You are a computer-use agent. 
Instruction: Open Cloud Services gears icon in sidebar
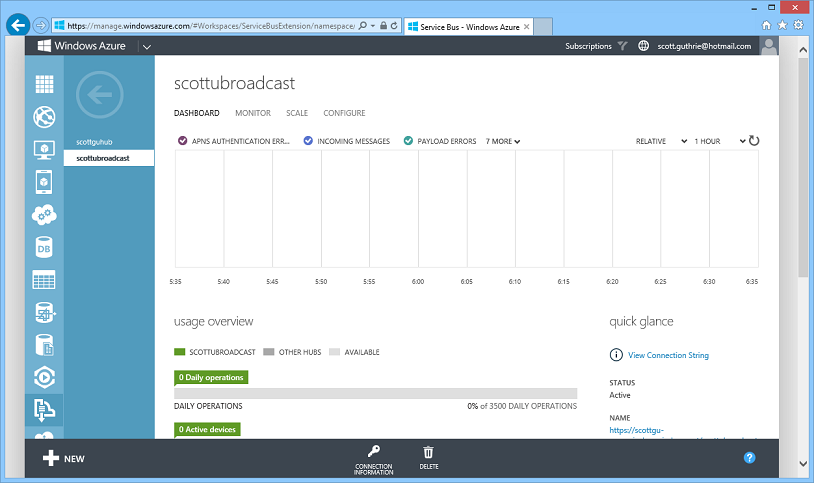[44, 214]
